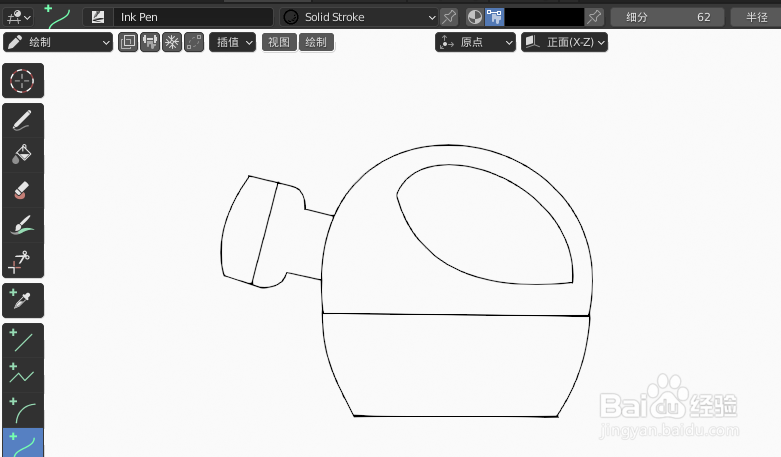Pin the Solid Stroke material

pos(449,17)
